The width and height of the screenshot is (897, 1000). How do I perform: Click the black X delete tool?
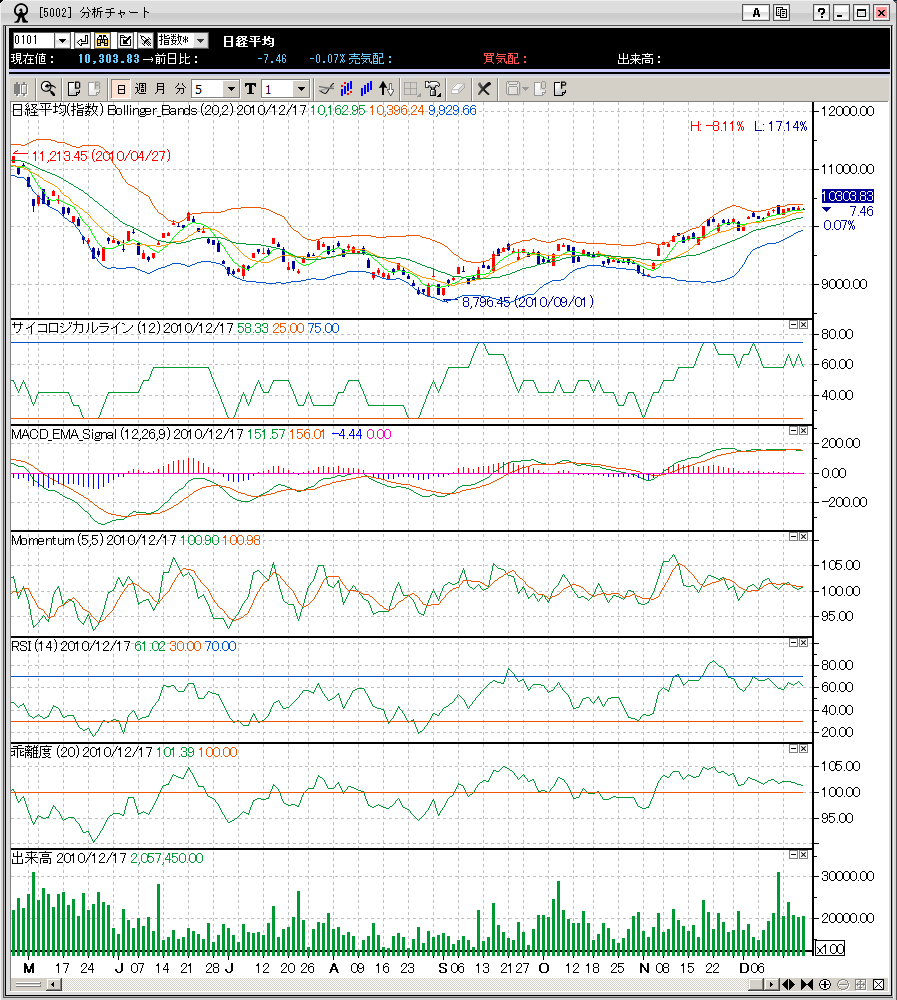(484, 89)
